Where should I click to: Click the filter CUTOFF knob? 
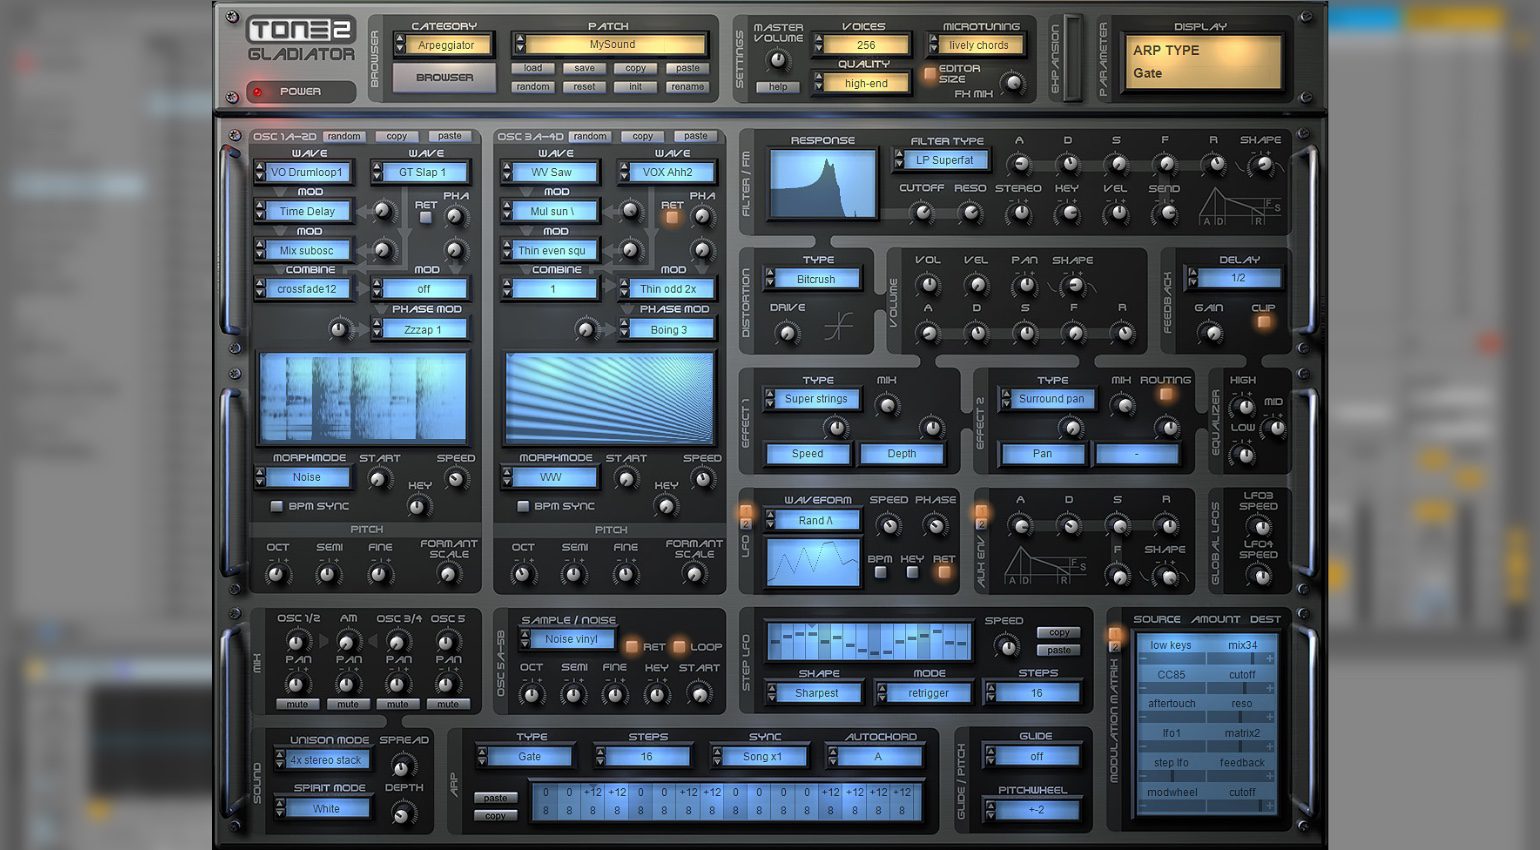pos(921,212)
